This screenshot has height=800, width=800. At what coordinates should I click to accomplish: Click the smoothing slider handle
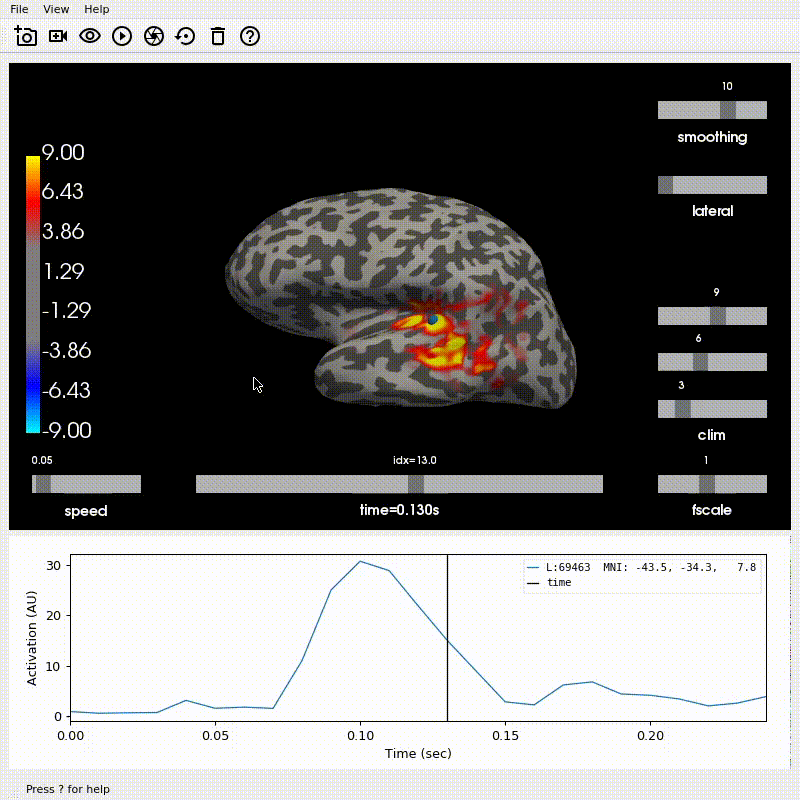[728, 110]
